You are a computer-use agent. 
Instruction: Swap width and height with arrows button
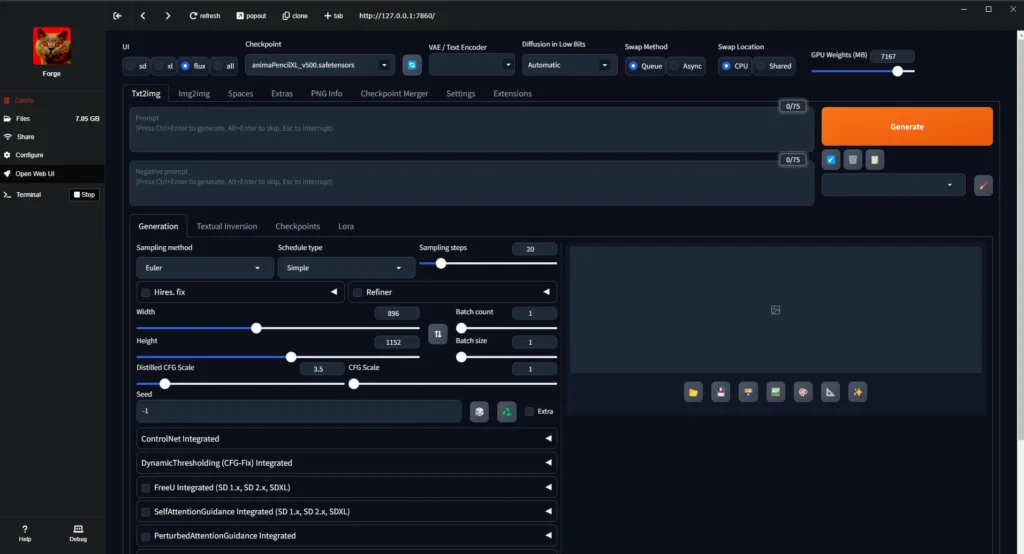coord(437,333)
